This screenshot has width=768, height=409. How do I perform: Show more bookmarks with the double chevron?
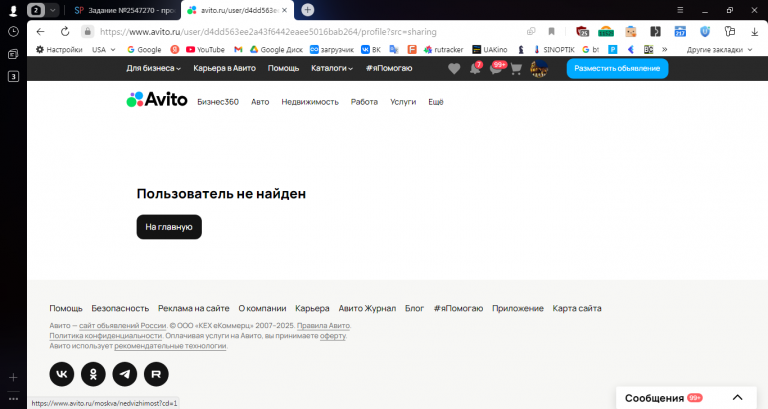(665, 49)
